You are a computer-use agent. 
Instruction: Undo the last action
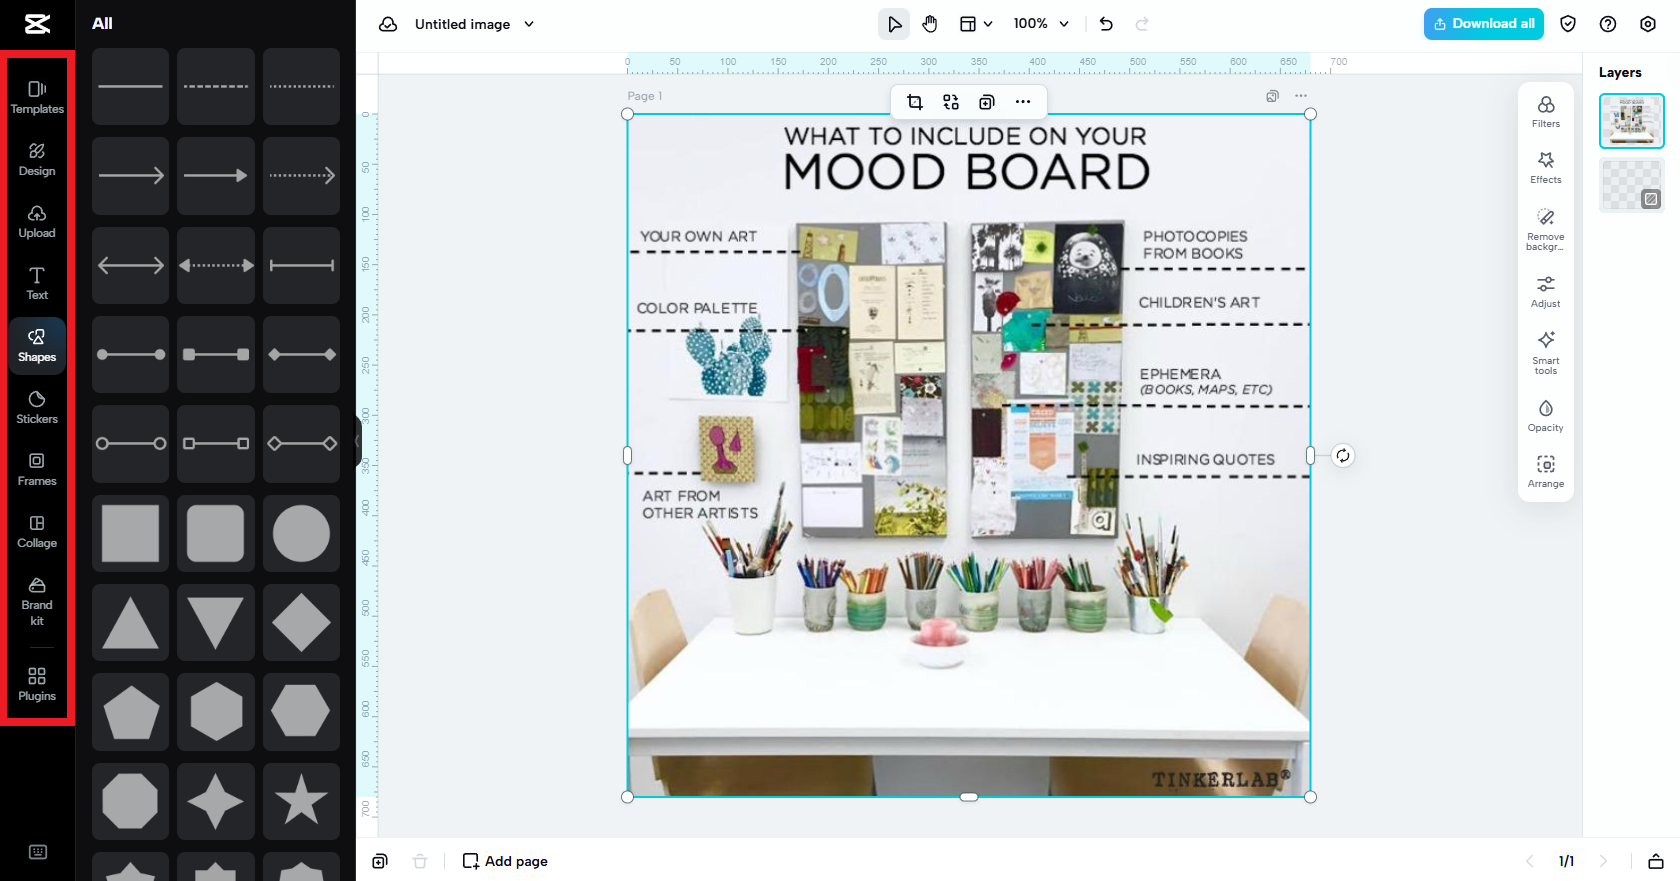(x=1106, y=24)
